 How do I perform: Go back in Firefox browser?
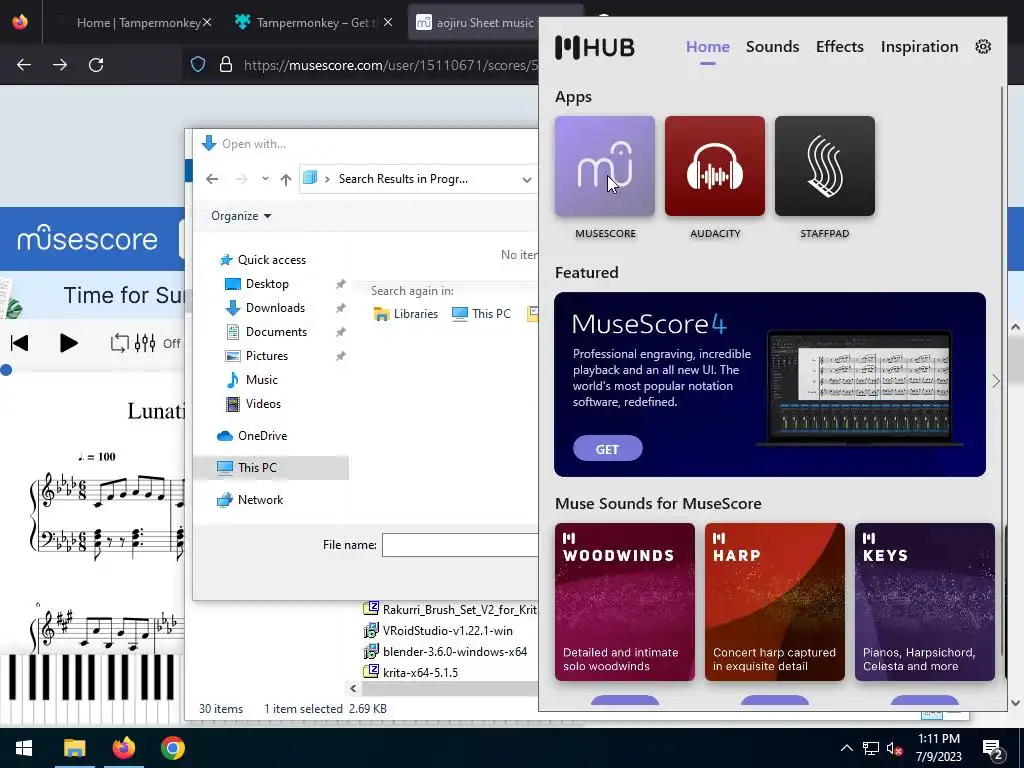[x=24, y=65]
